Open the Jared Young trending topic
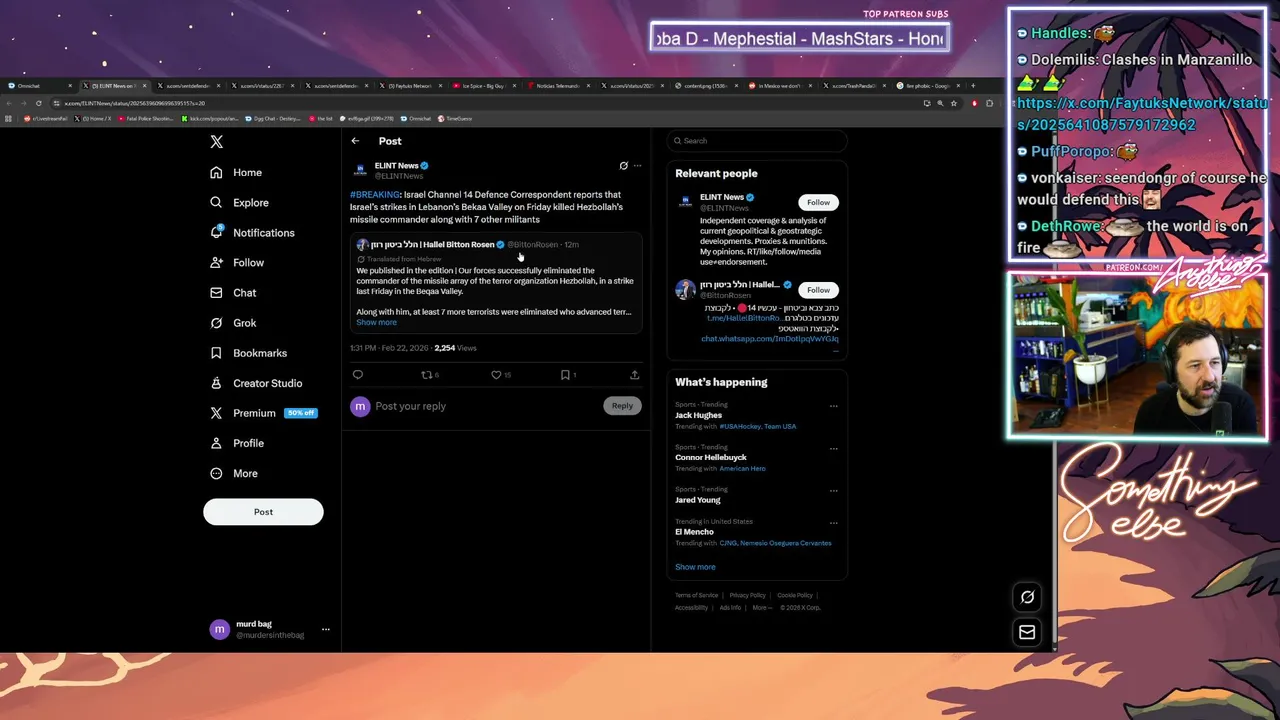This screenshot has height=720, width=1280. 697,500
